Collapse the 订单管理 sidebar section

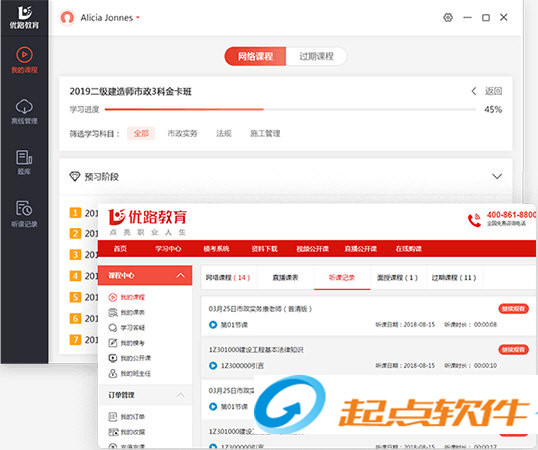point(180,395)
